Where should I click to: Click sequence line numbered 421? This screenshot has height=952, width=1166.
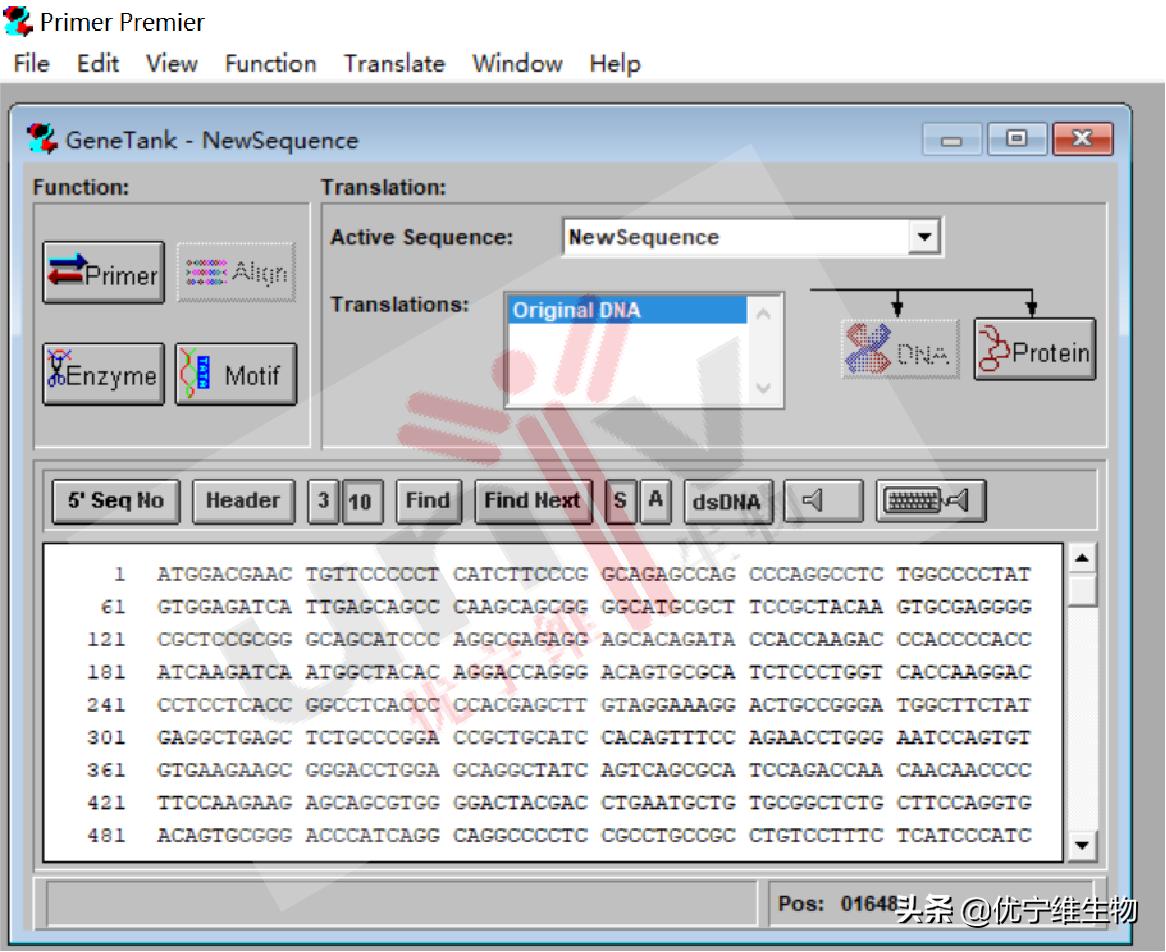(559, 803)
